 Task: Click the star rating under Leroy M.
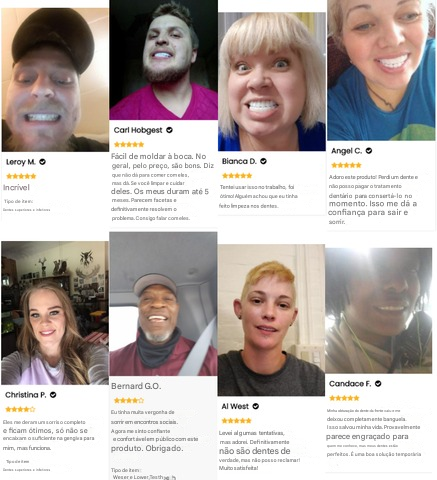coord(21,176)
